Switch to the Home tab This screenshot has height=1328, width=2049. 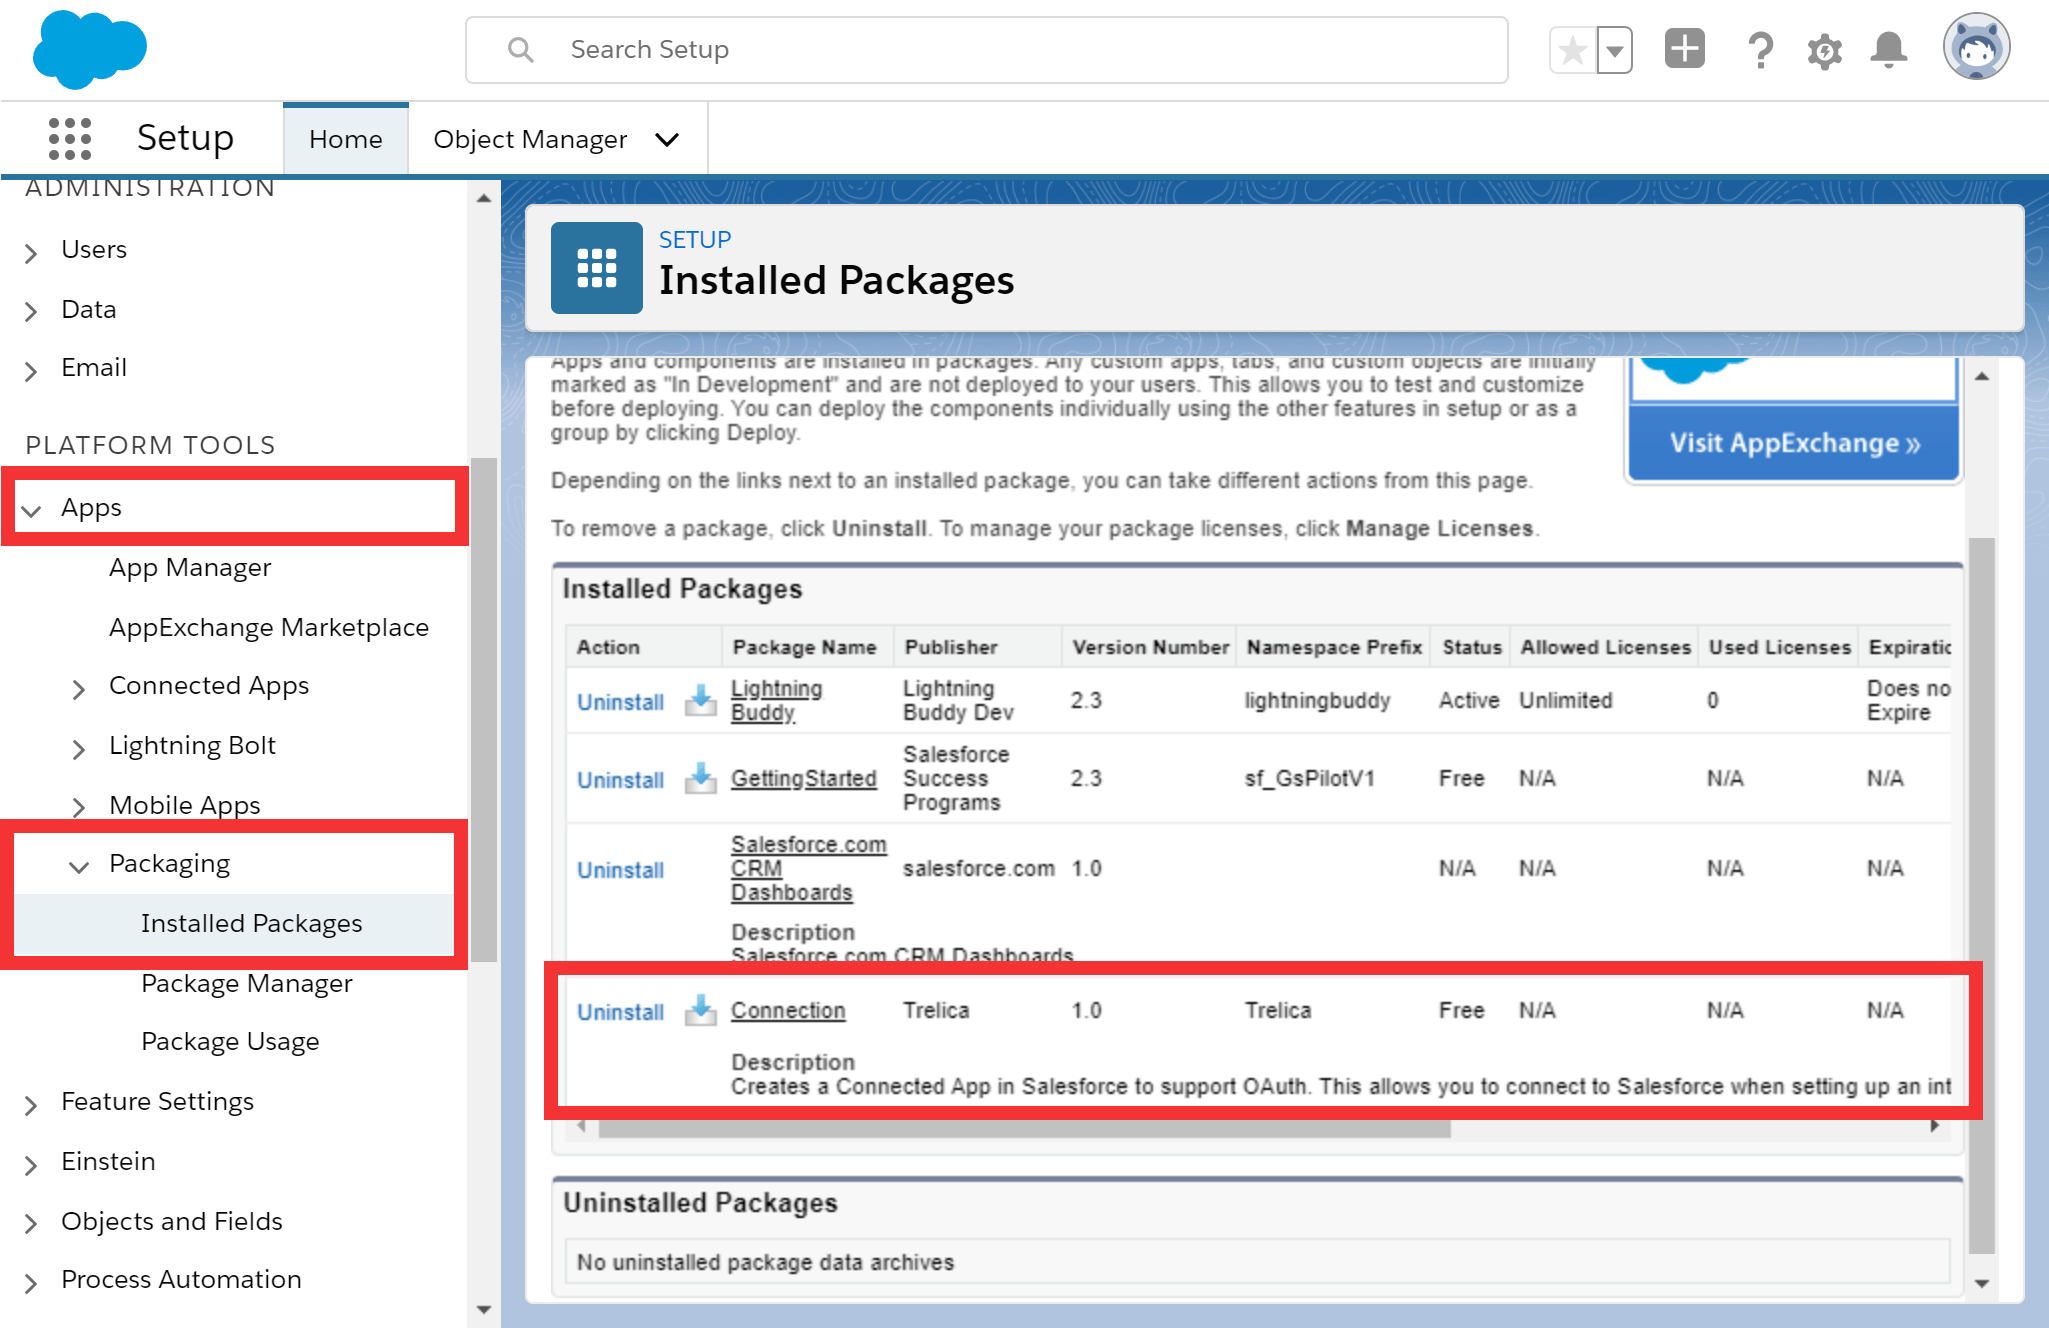[346, 139]
